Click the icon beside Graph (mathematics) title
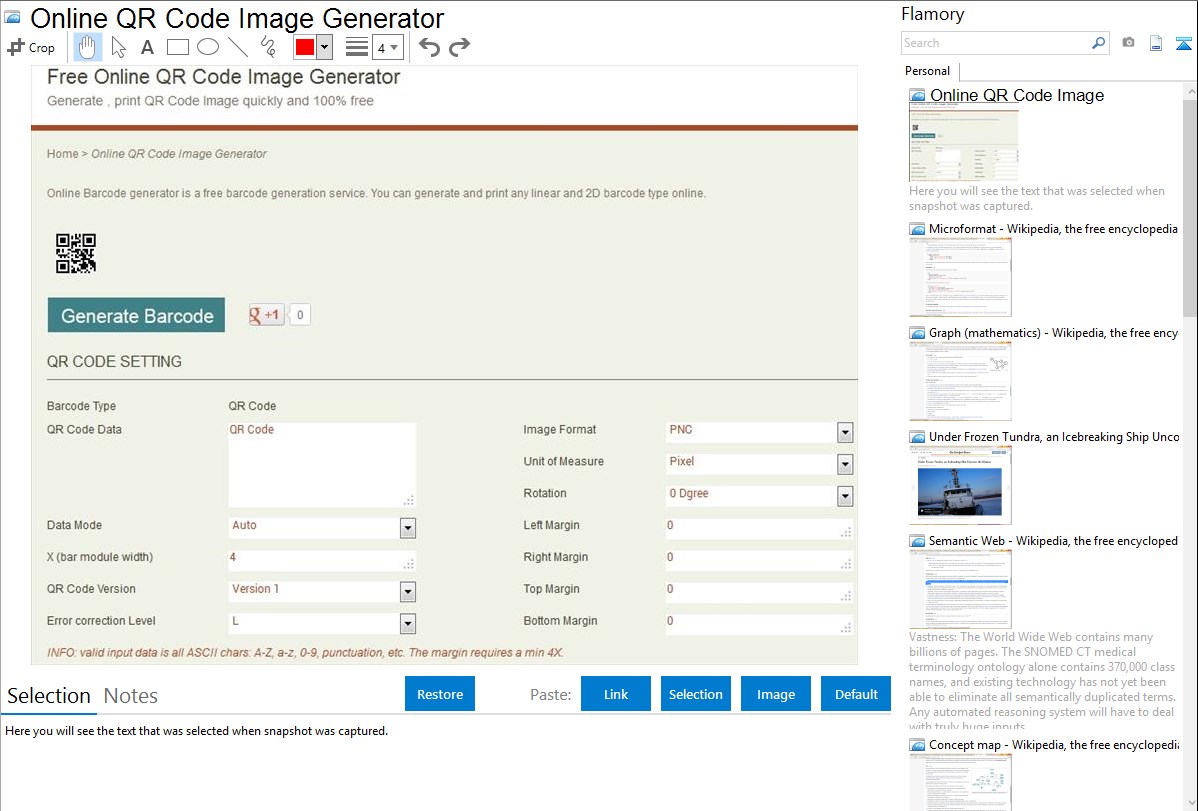This screenshot has height=811, width=1198. pyautogui.click(x=917, y=333)
